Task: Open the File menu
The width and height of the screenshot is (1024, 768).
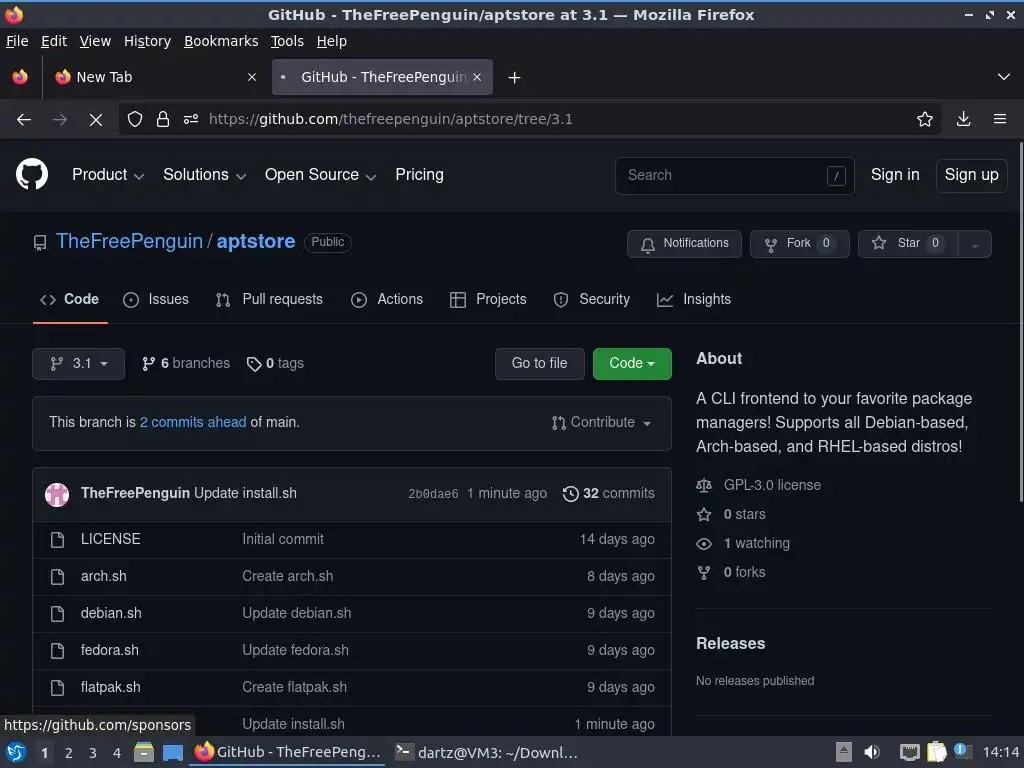Action: pyautogui.click(x=17, y=41)
